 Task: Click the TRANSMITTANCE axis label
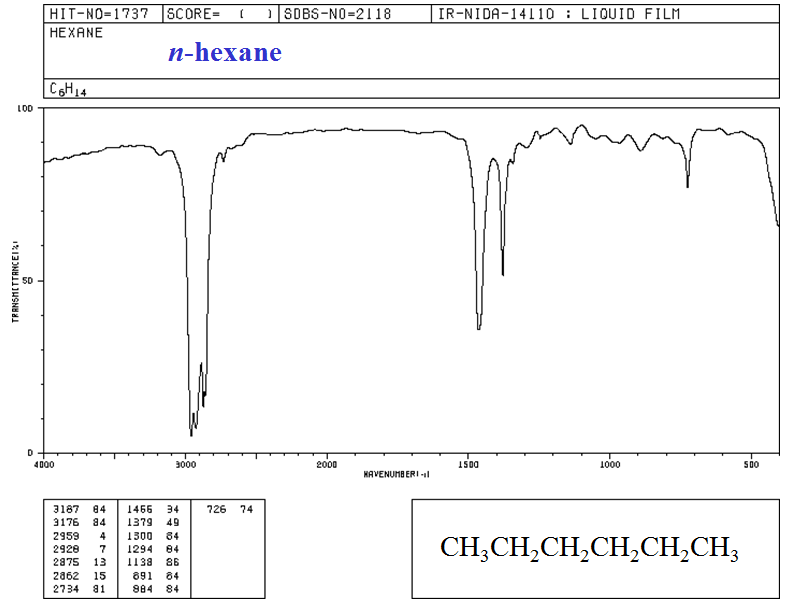(16, 281)
